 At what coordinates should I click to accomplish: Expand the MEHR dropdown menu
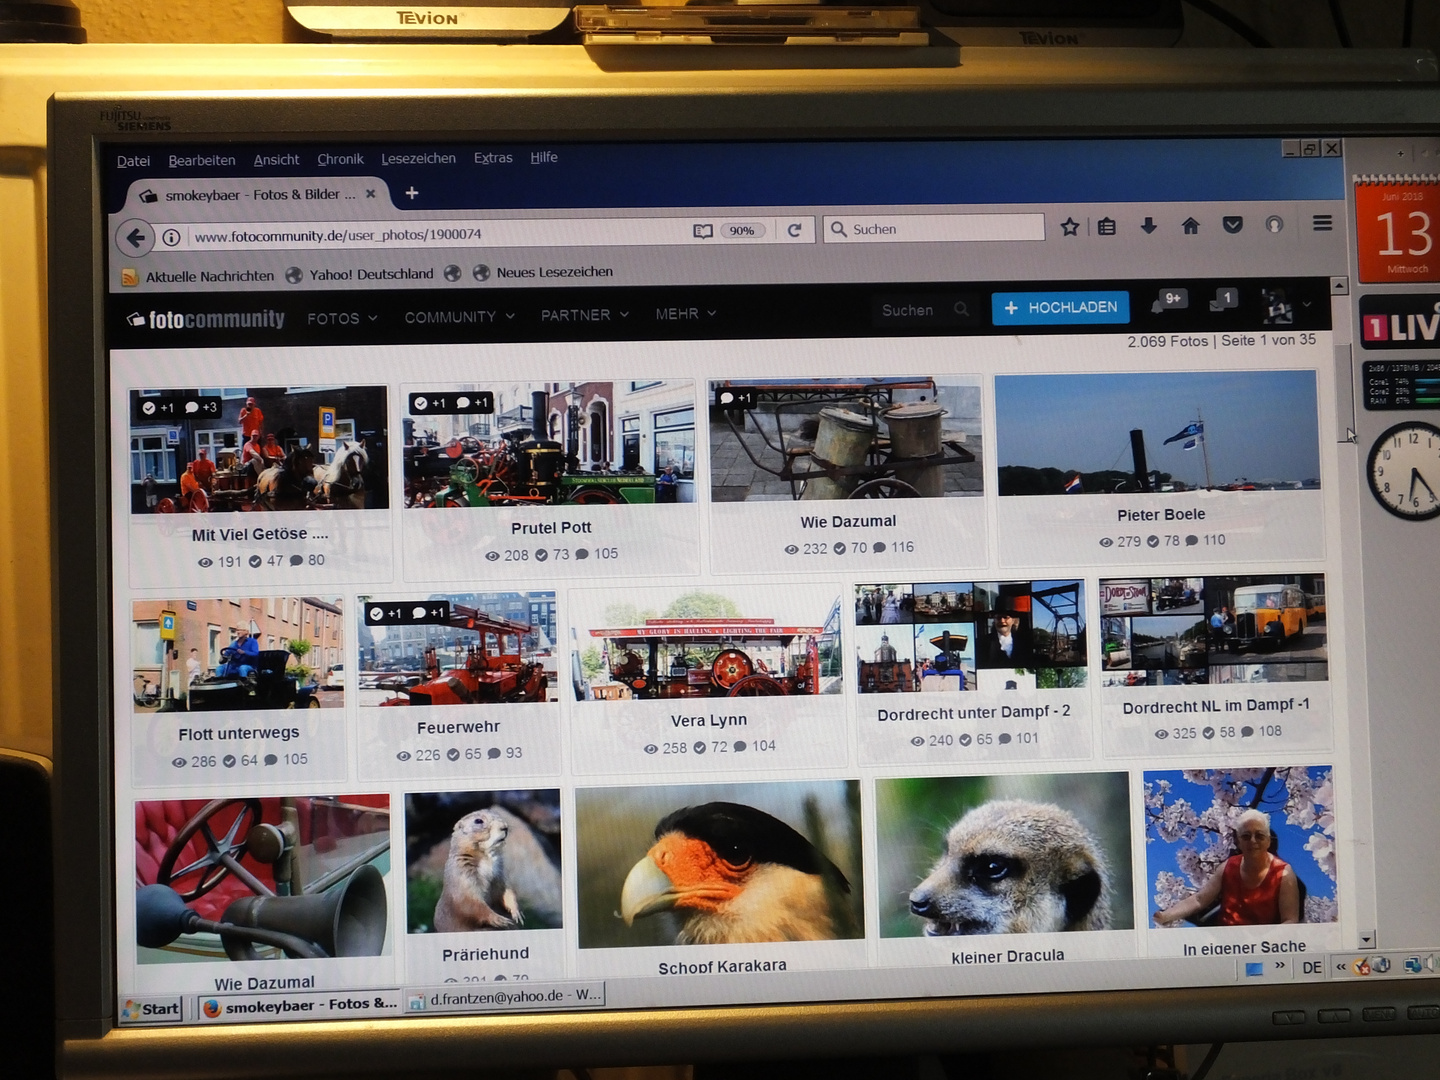(686, 314)
